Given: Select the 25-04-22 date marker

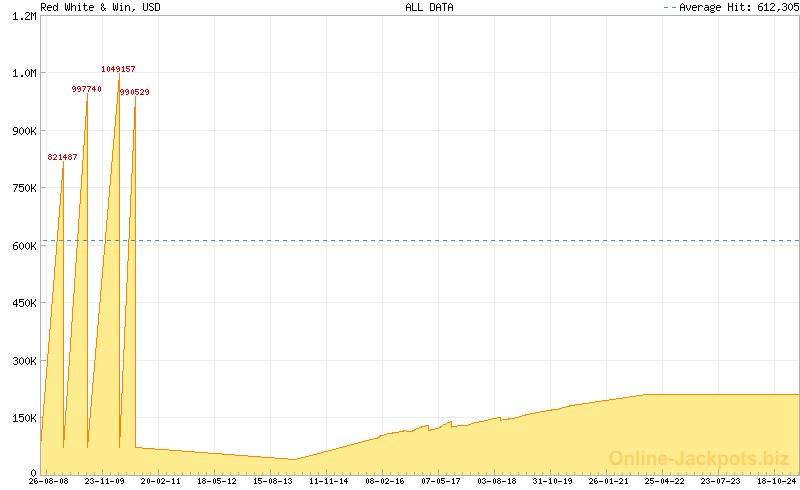Looking at the screenshot, I should [x=665, y=481].
